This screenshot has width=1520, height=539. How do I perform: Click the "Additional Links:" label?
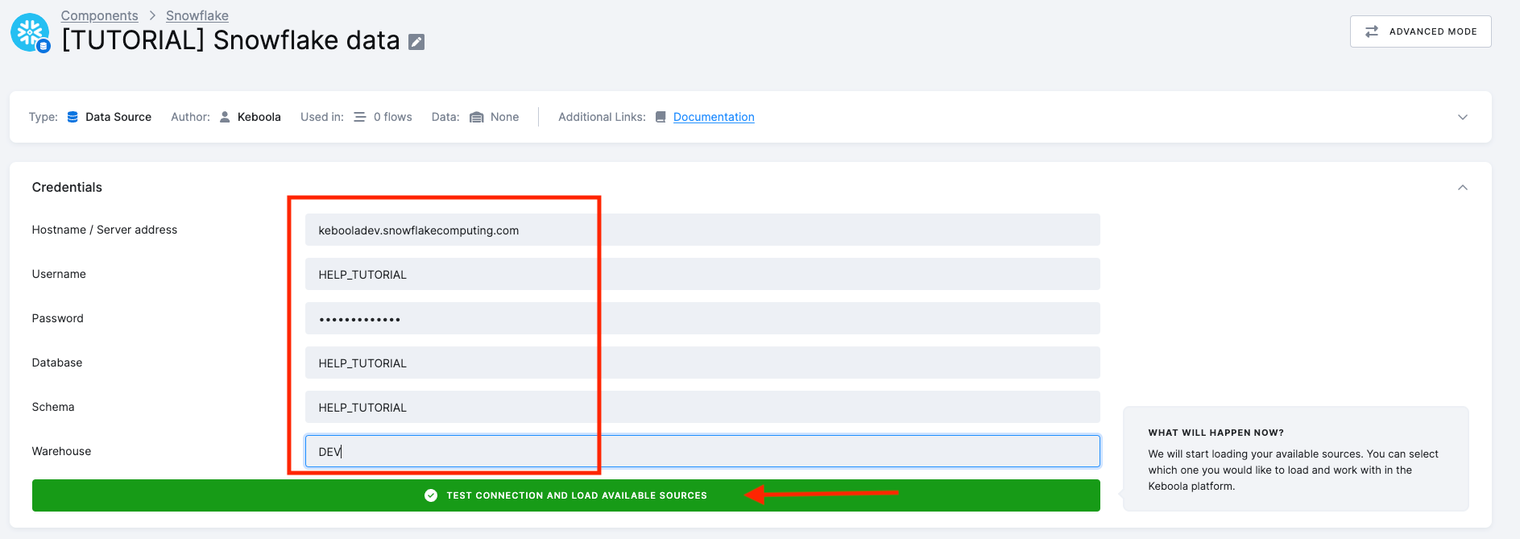point(601,117)
